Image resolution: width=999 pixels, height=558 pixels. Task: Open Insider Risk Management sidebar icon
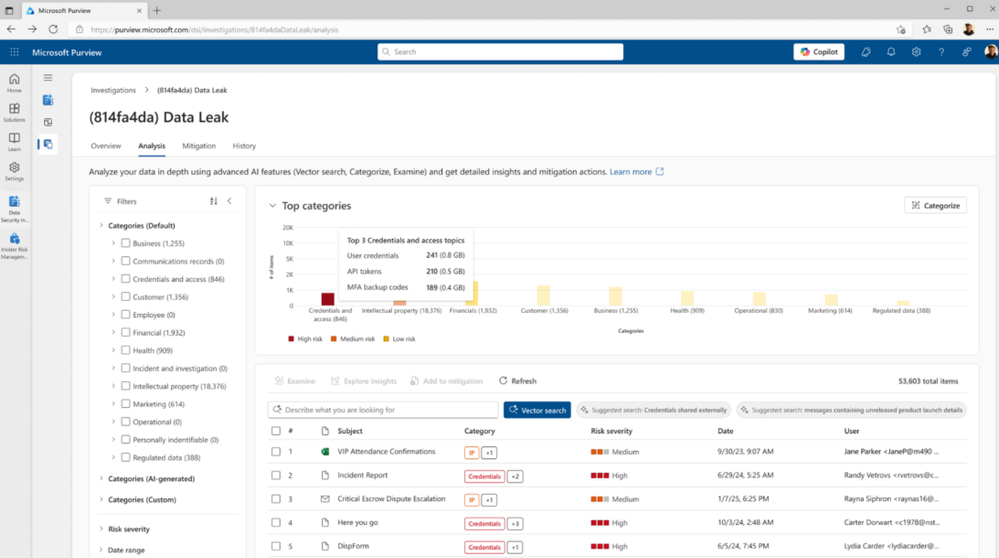[x=14, y=246]
